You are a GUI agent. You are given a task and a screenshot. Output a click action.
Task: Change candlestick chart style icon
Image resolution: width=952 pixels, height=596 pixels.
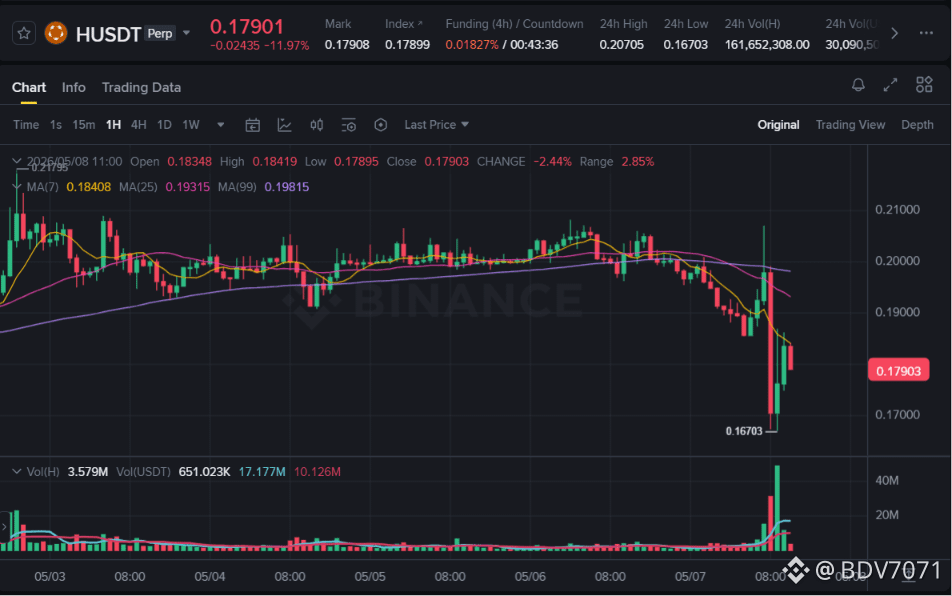click(x=316, y=125)
